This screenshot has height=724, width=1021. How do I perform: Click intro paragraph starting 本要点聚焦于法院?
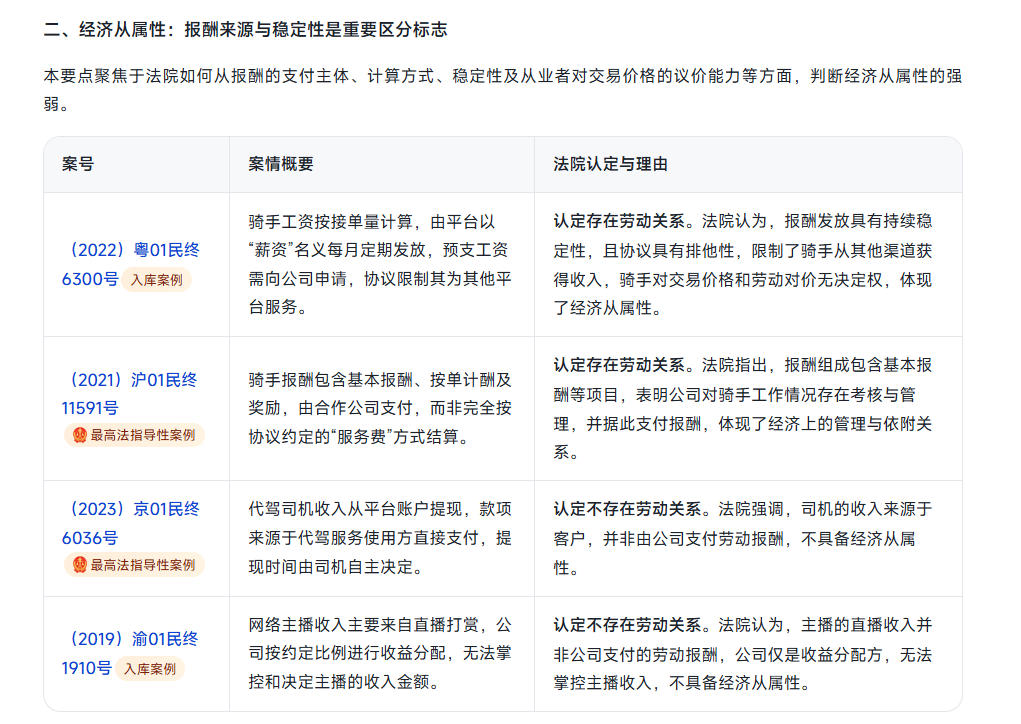503,90
